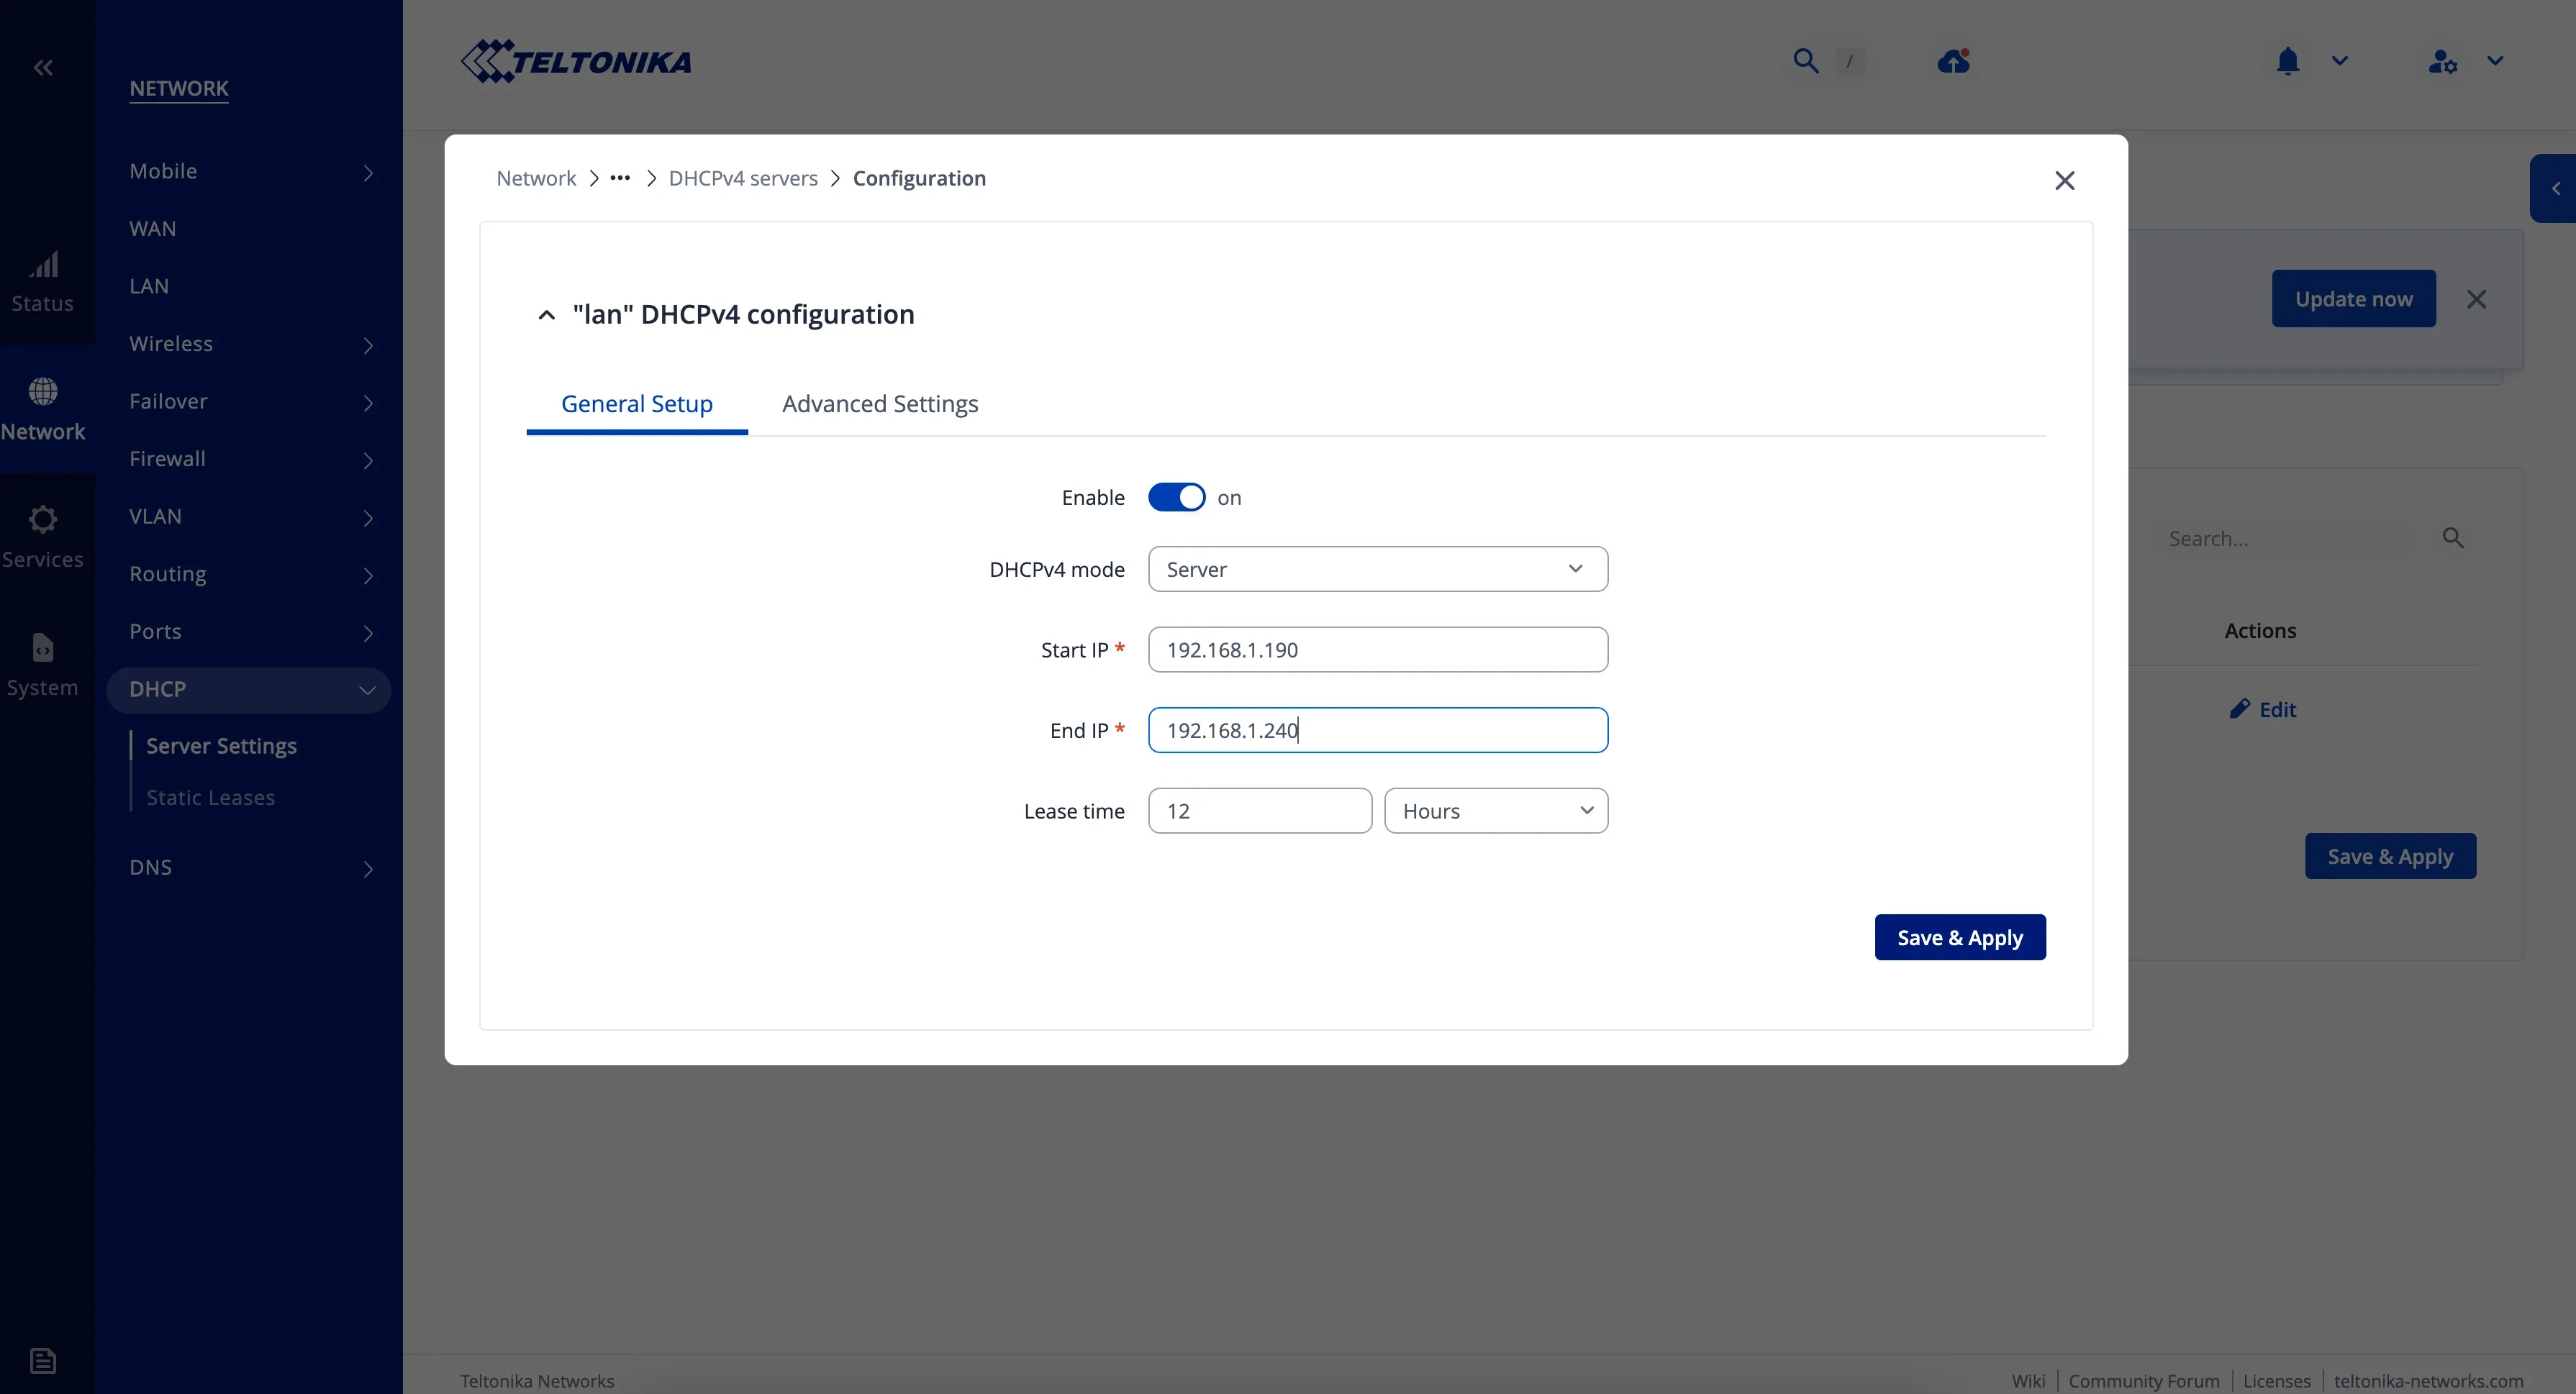Collapse the "lan" DHCPv4 configuration section

tap(546, 315)
